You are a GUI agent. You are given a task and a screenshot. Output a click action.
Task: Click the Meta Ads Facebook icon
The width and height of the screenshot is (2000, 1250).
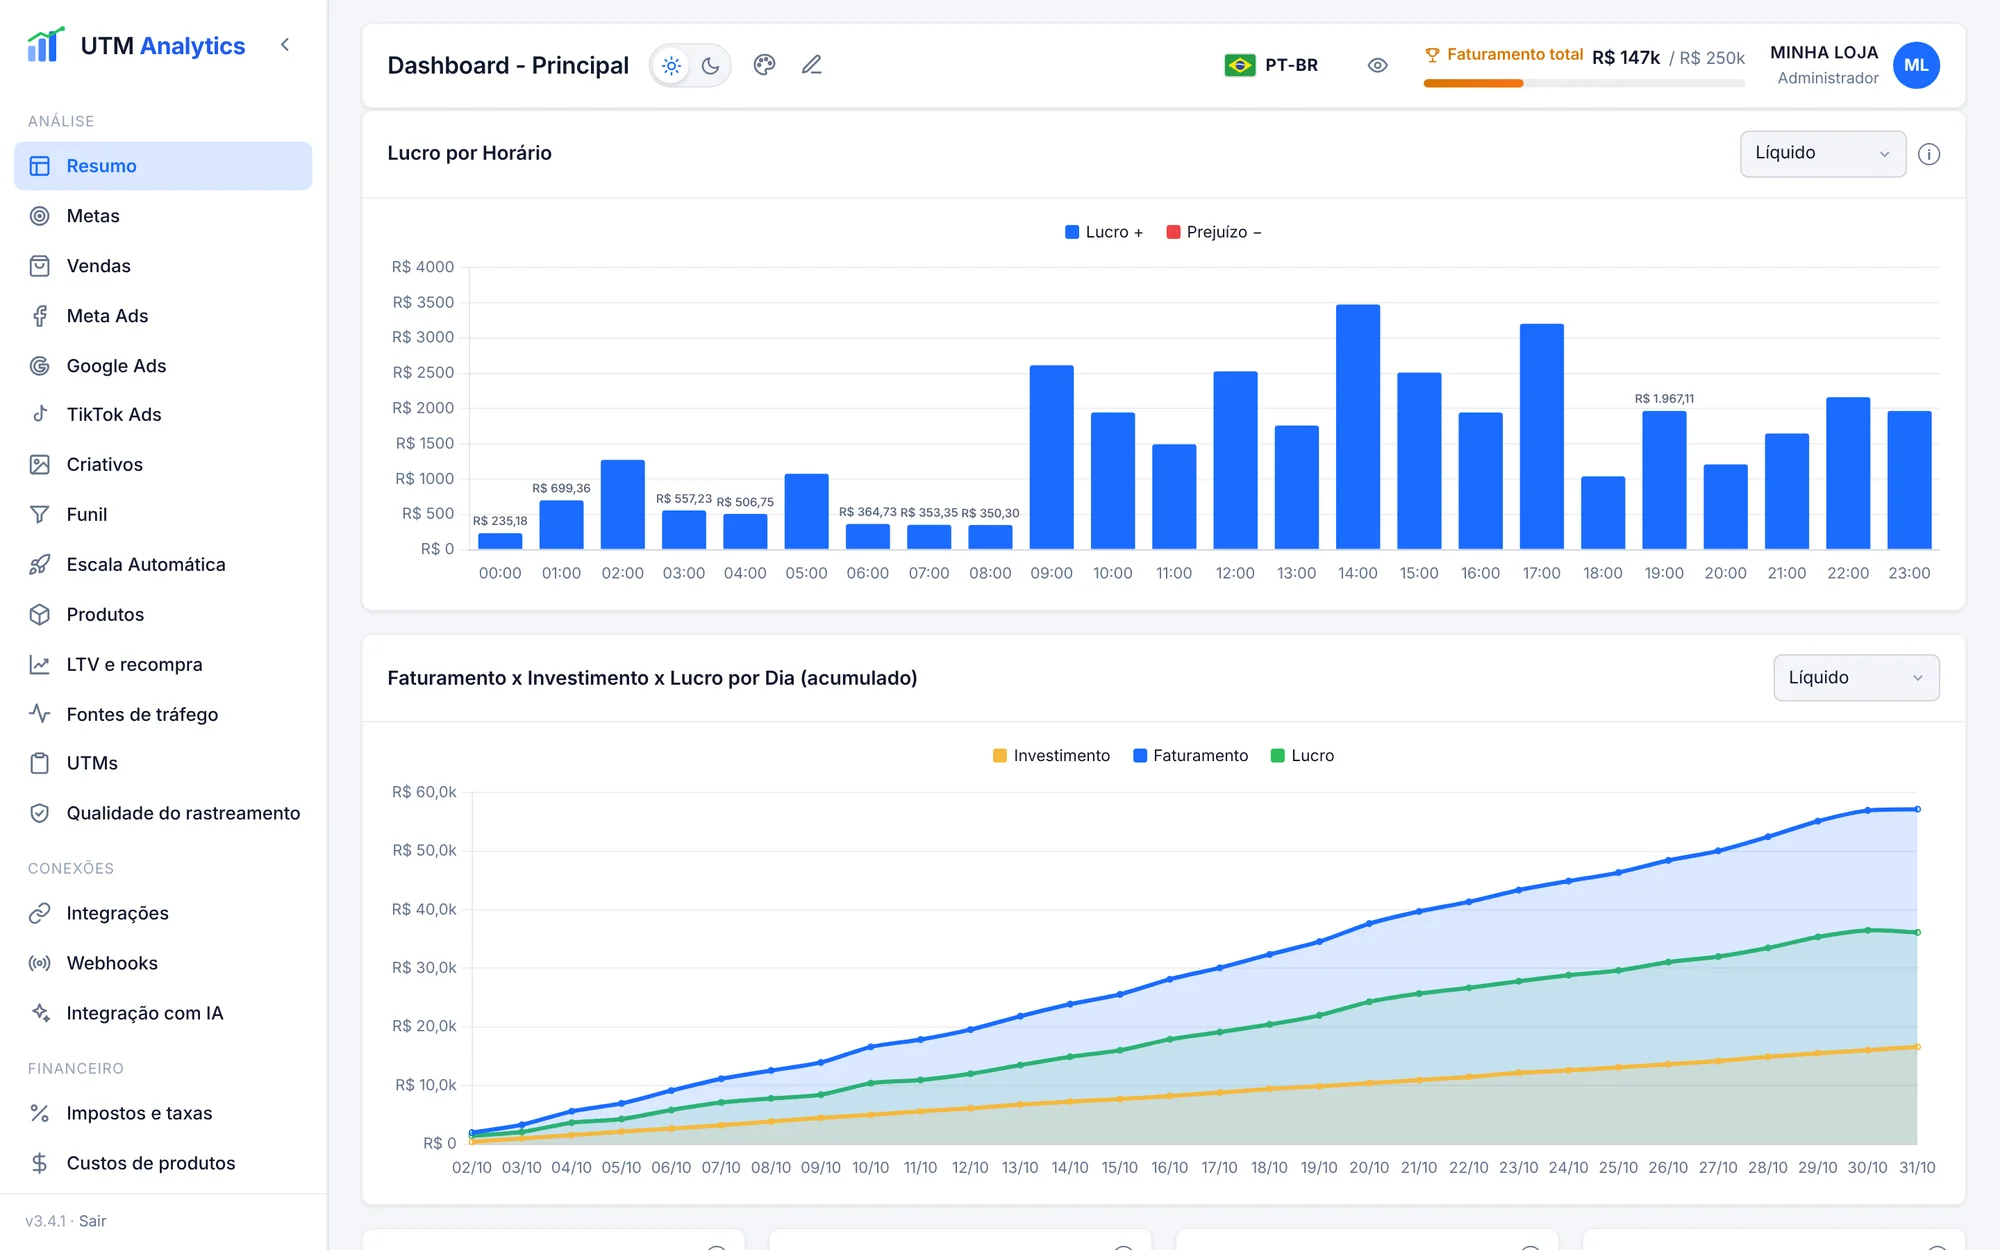point(40,316)
